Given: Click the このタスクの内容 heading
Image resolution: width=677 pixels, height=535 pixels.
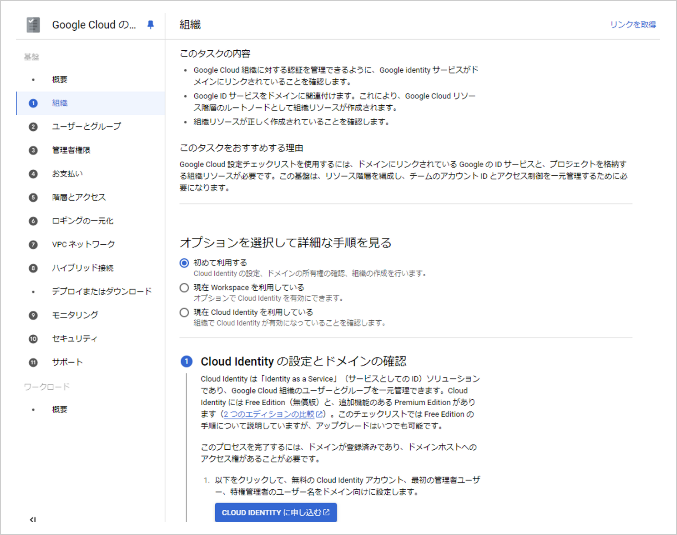Looking at the screenshot, I should click(x=215, y=54).
